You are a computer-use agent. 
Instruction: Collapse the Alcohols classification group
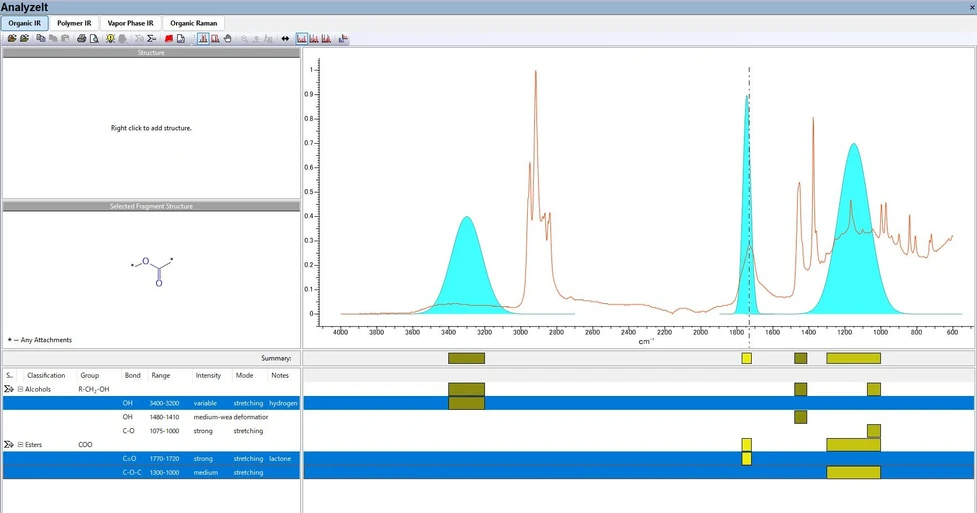(x=20, y=388)
